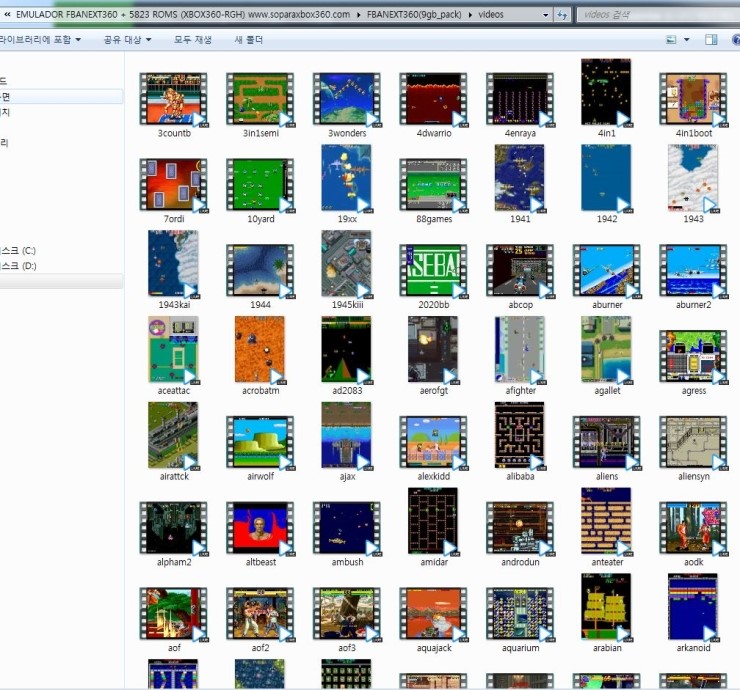Select the airwolf video thumbnail
Image resolution: width=740 pixels, height=690 pixels.
pyautogui.click(x=260, y=443)
